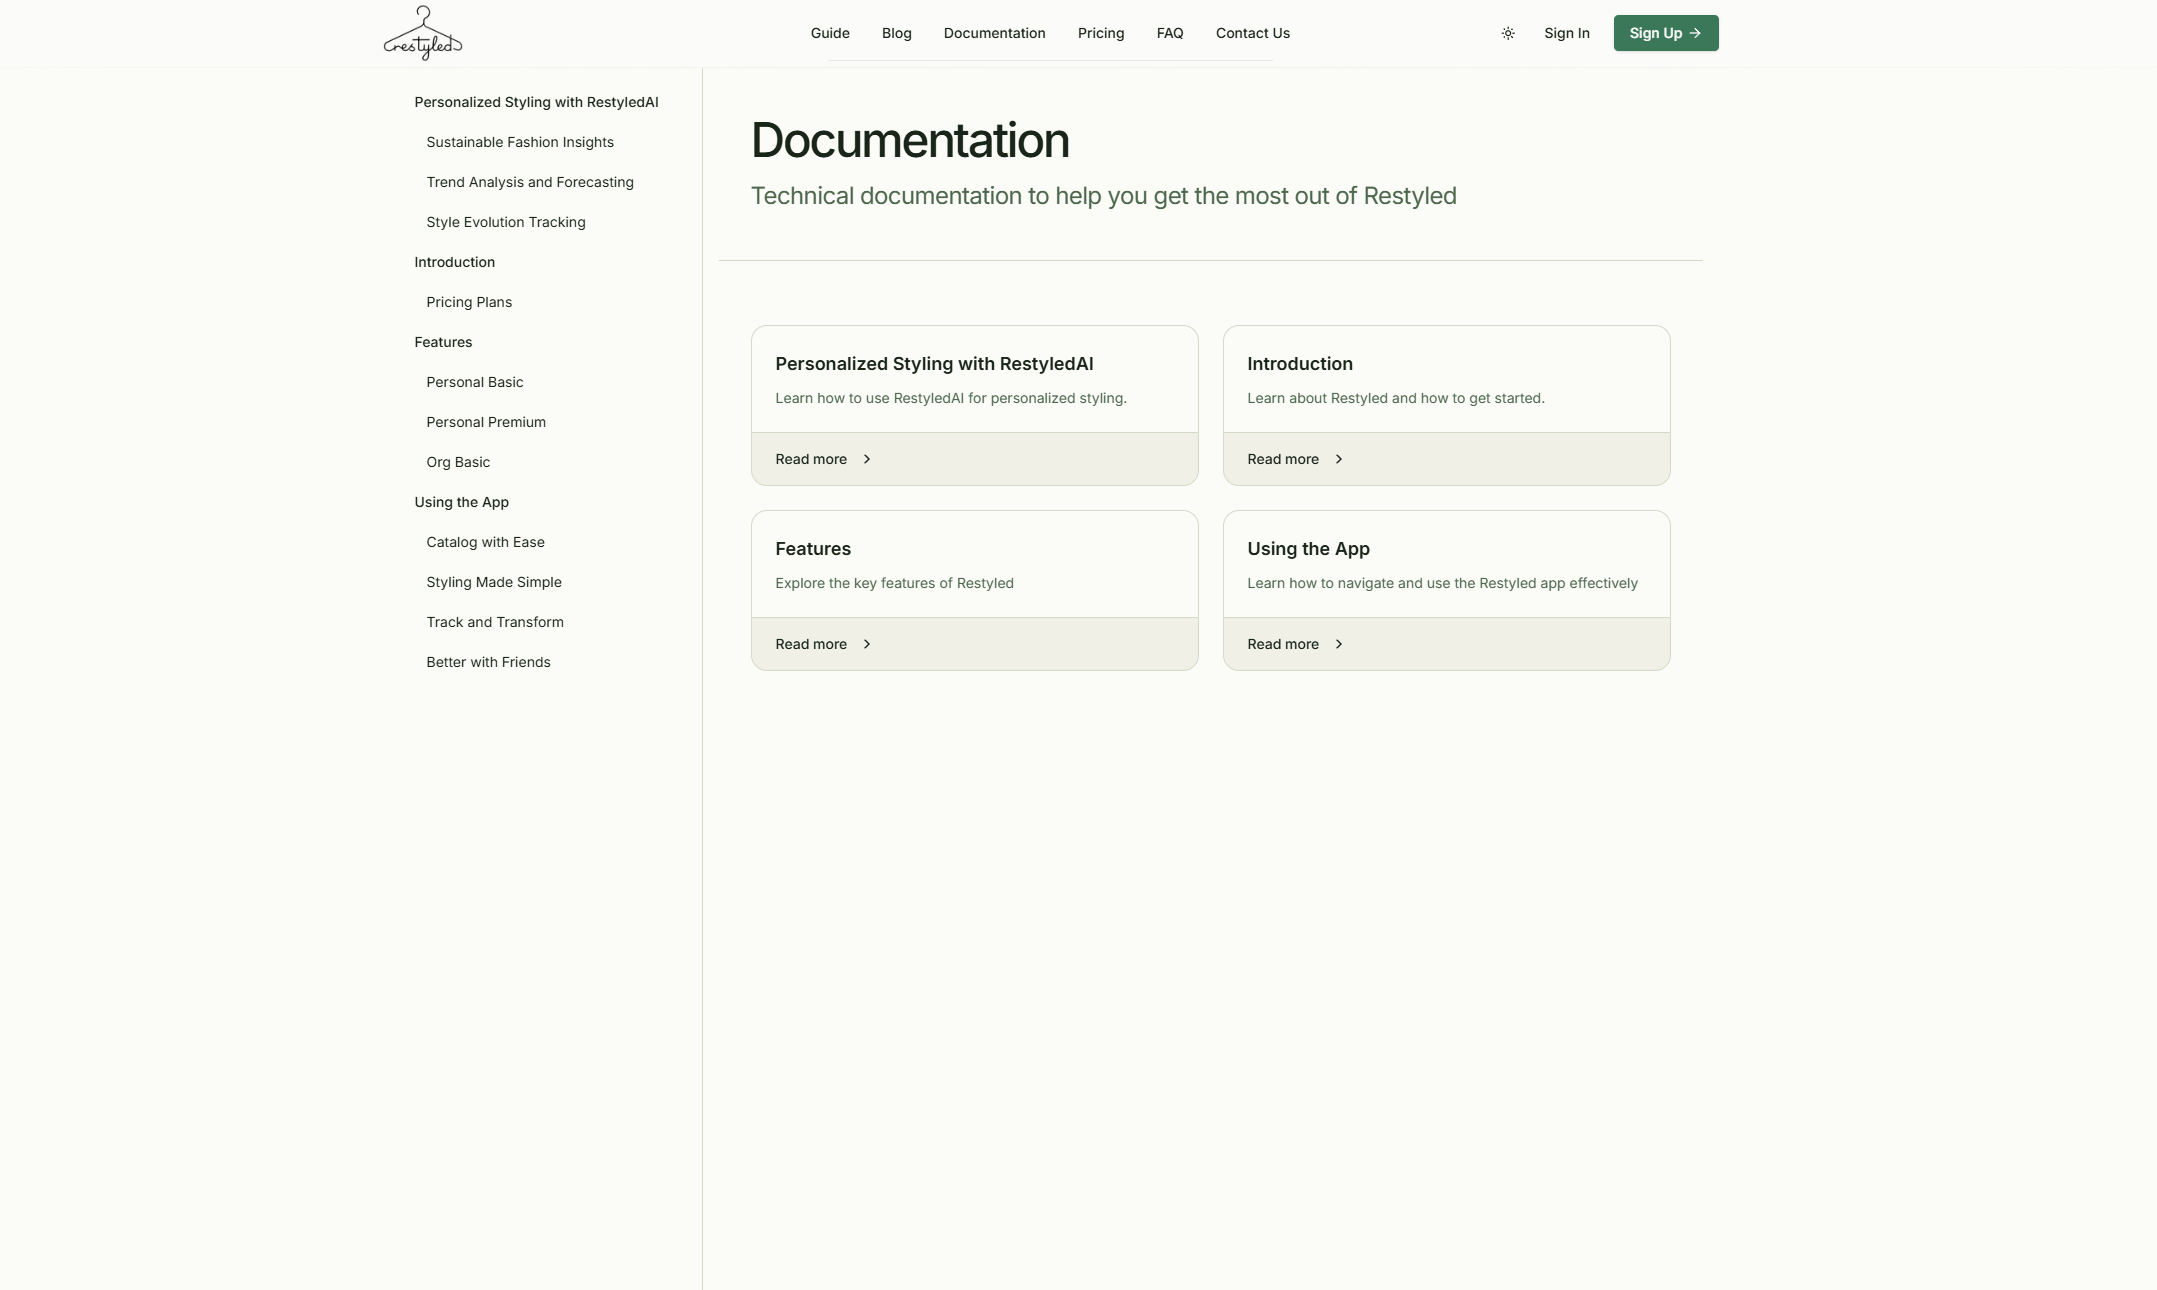Click chevron in Features card's Read more
This screenshot has width=2157, height=1290.
tap(867, 644)
